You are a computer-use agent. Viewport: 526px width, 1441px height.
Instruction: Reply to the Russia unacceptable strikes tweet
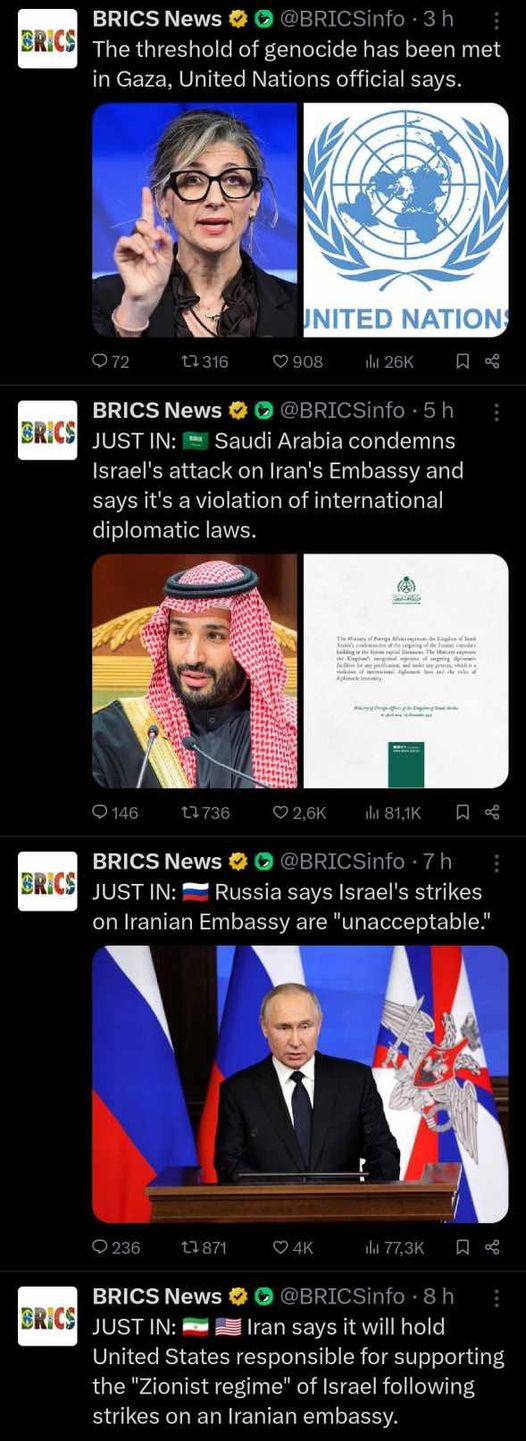116,1247
